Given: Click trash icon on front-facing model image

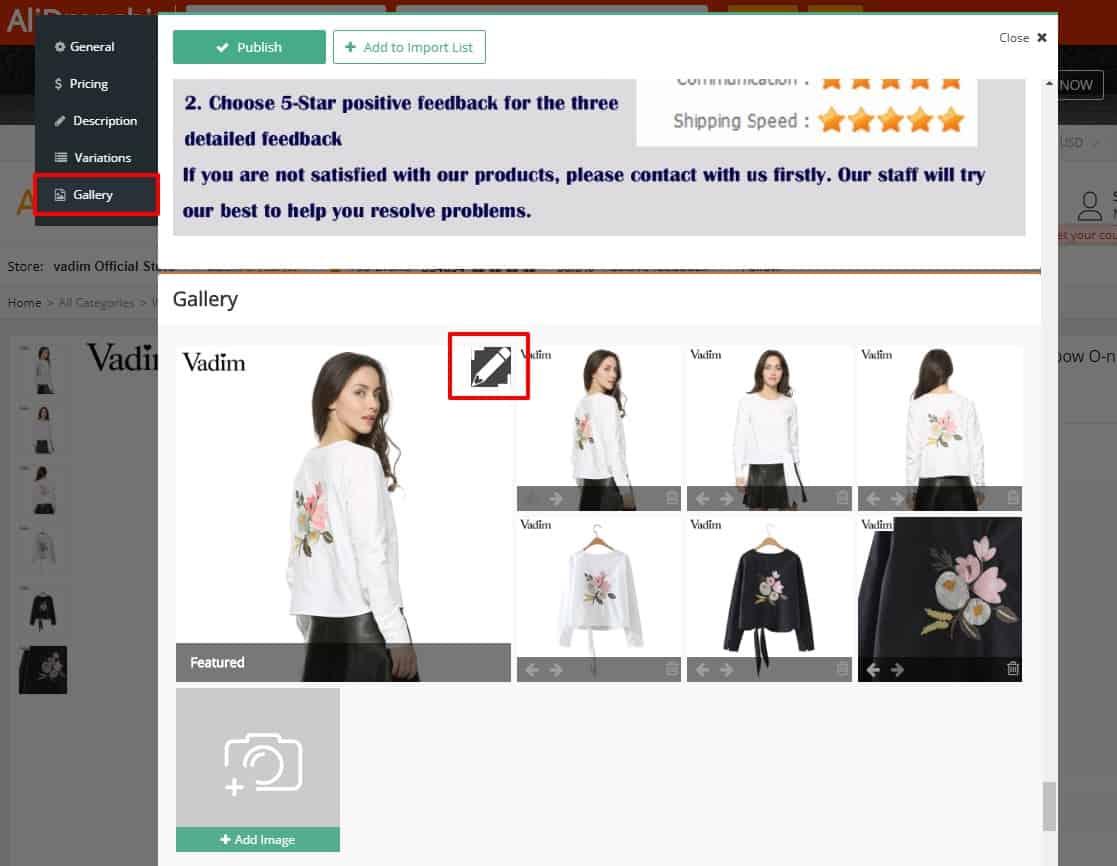Looking at the screenshot, I should [x=842, y=498].
